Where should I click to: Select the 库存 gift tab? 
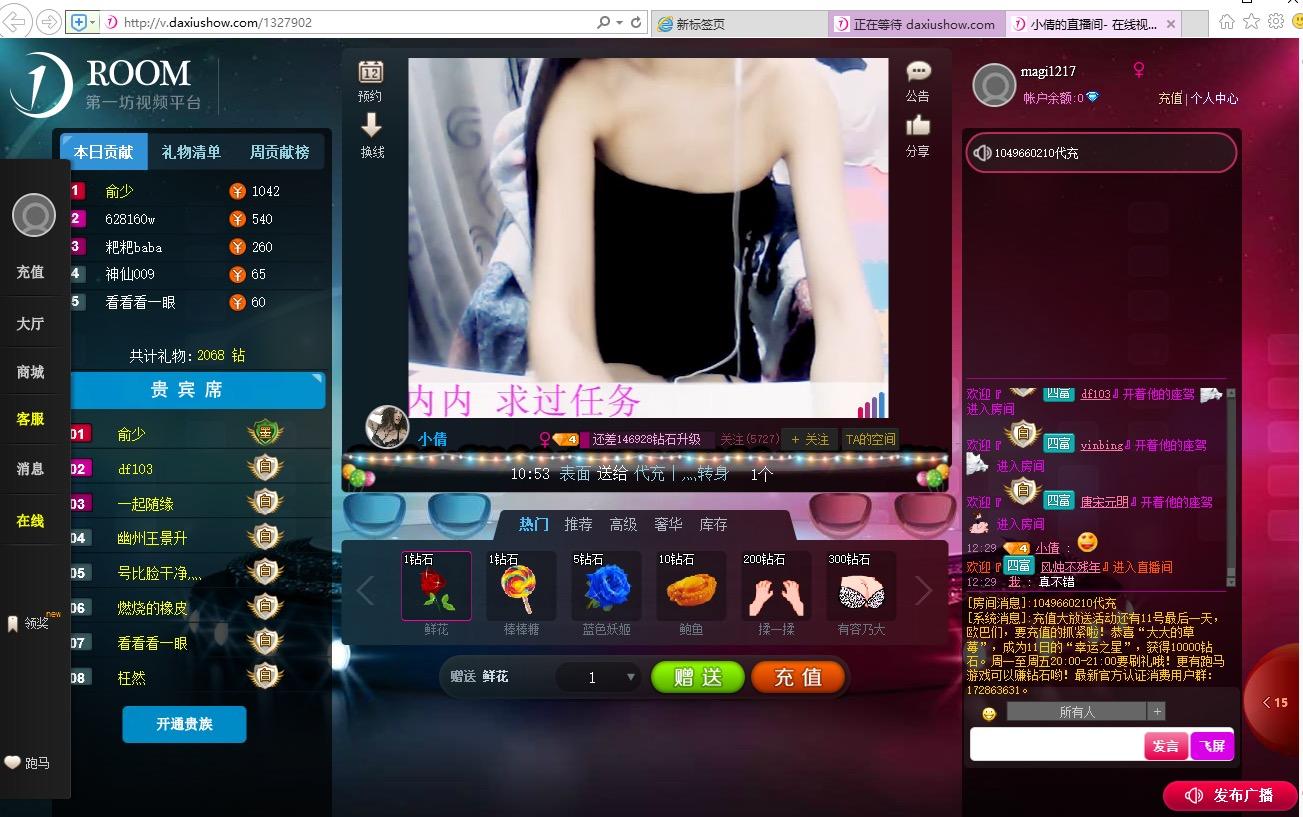(x=713, y=524)
